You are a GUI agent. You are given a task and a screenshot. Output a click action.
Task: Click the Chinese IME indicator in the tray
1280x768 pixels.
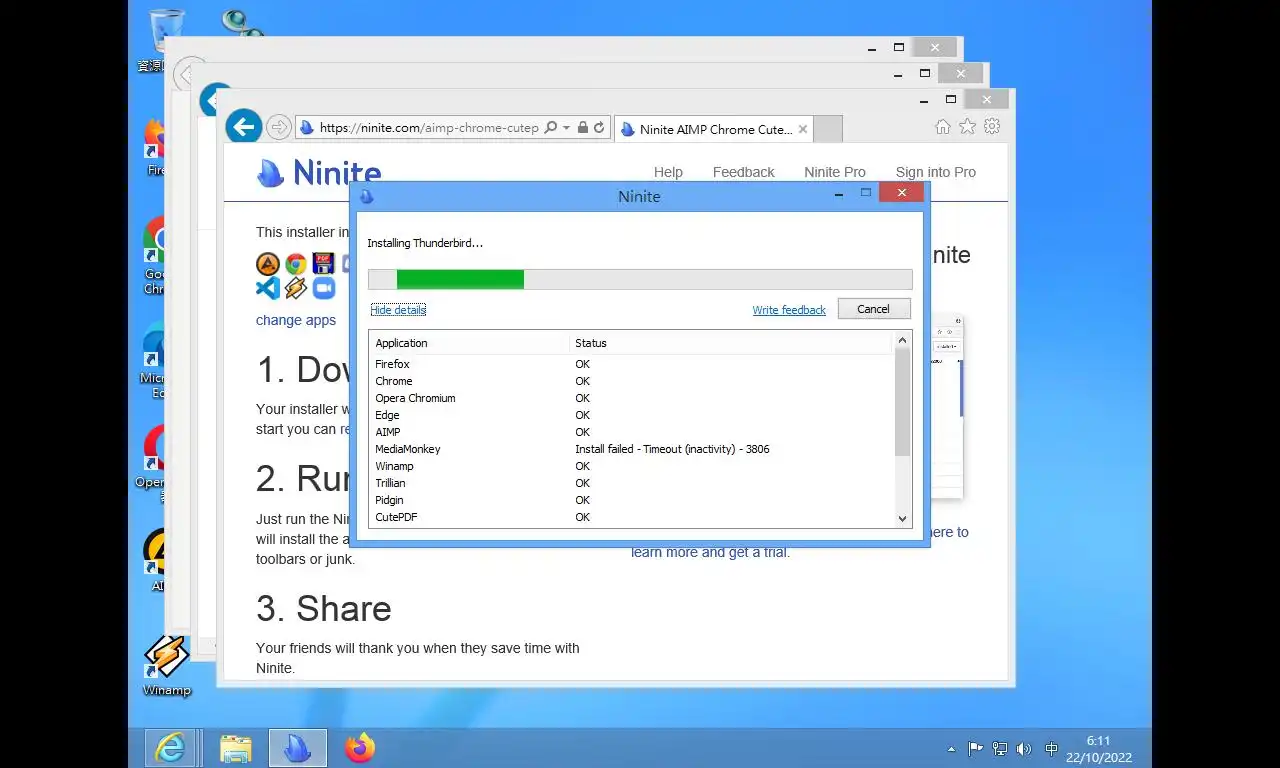1051,748
